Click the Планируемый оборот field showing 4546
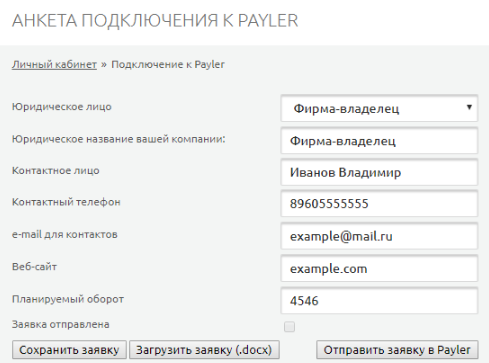Image resolution: width=489 pixels, height=363 pixels. pyautogui.click(x=379, y=301)
